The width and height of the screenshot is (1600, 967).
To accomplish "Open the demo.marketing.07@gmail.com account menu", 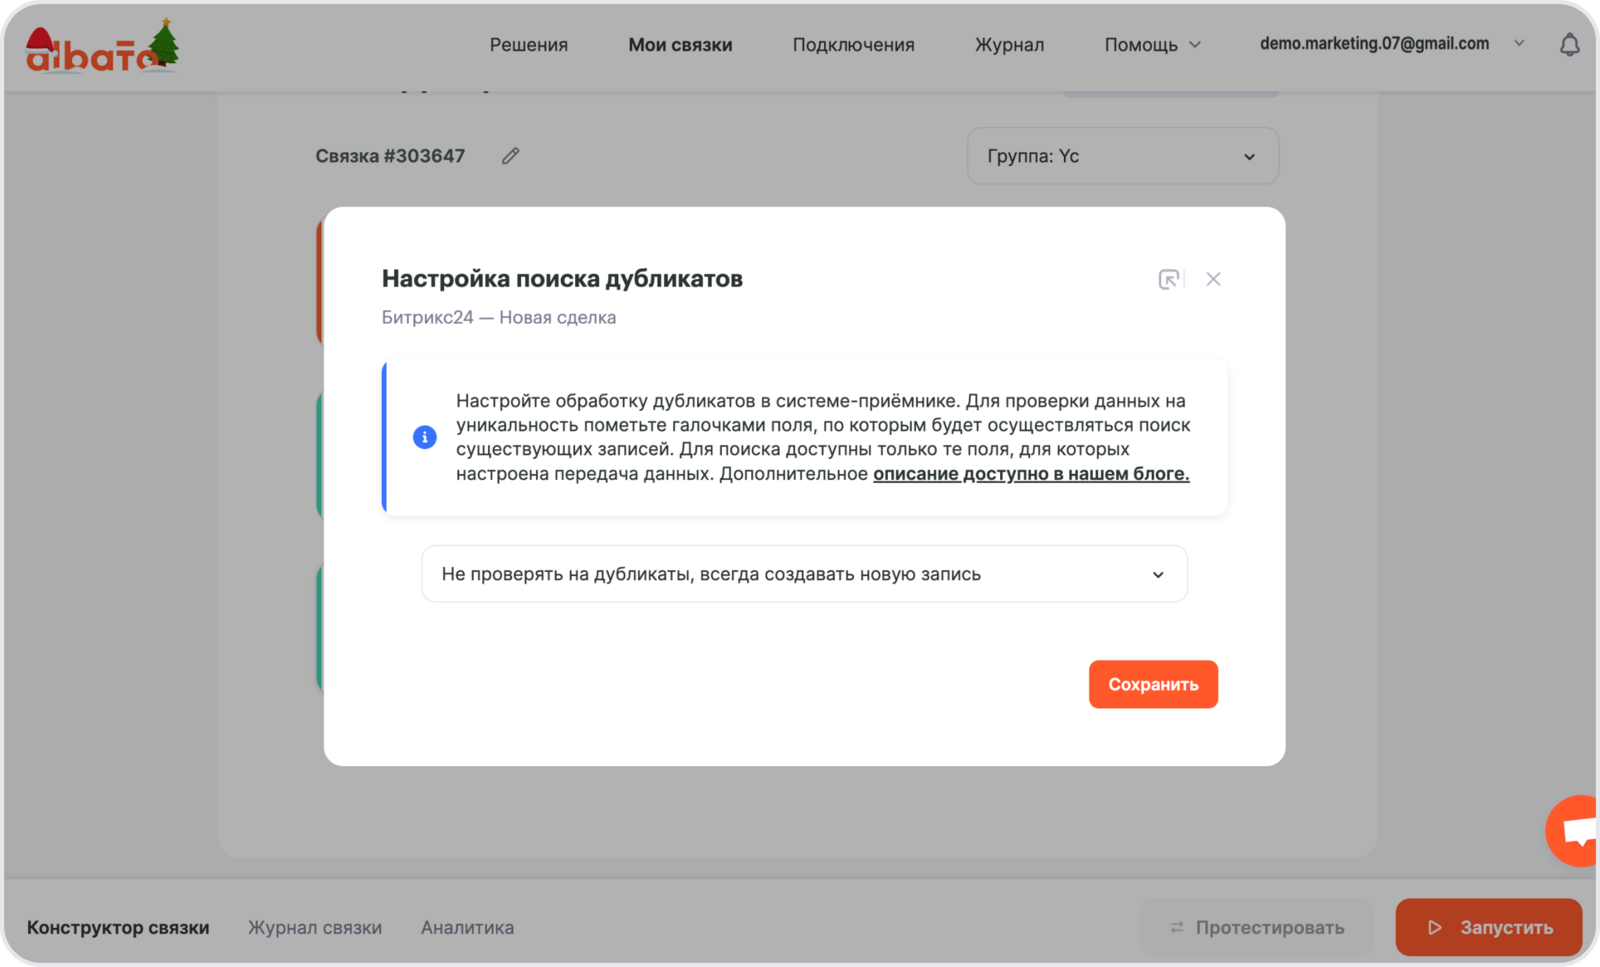I will click(1390, 44).
